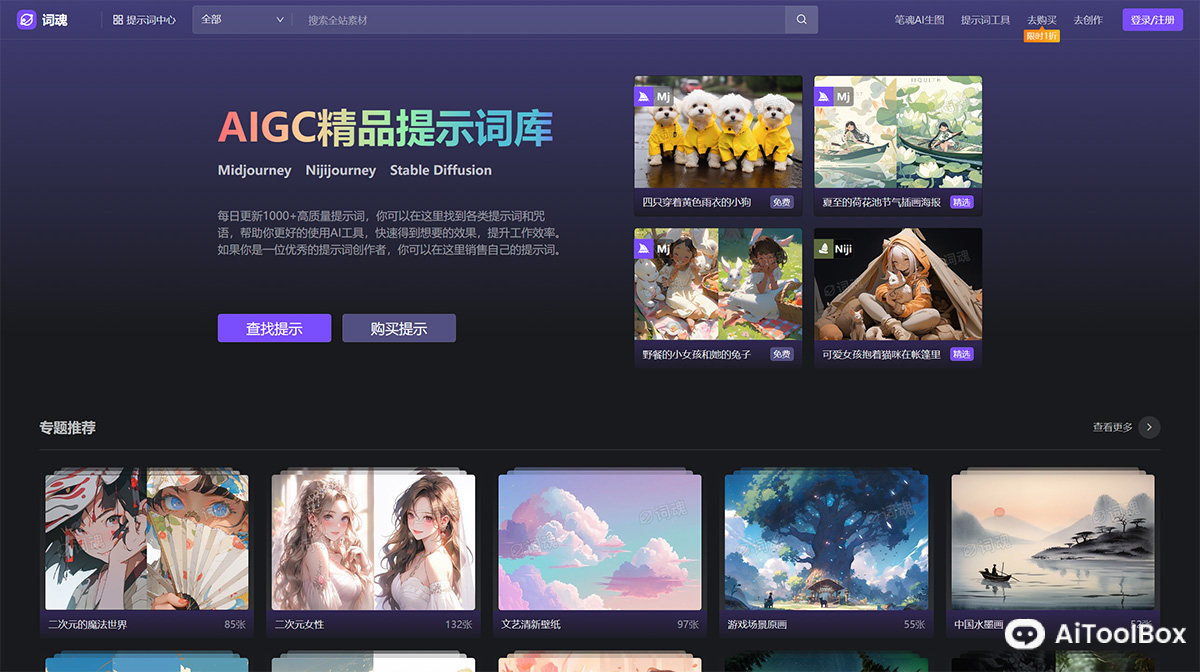Click 精选 tag on 可爱女孩抱着猫咪 card
This screenshot has height=672, width=1200.
pos(962,354)
